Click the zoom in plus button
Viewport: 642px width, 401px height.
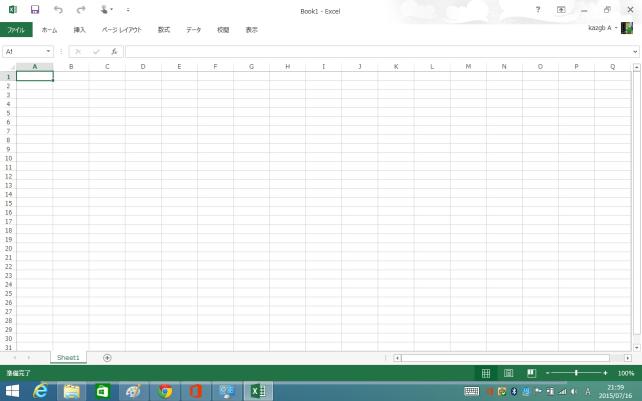605,373
